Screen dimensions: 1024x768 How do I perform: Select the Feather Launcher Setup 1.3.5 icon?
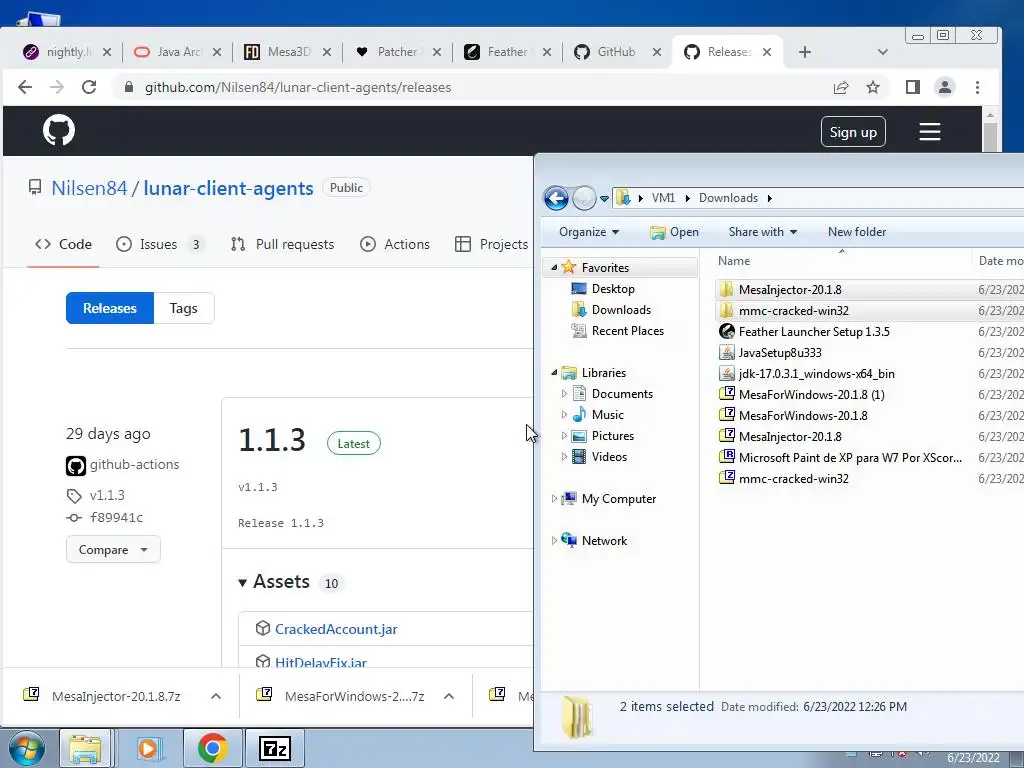coord(726,331)
